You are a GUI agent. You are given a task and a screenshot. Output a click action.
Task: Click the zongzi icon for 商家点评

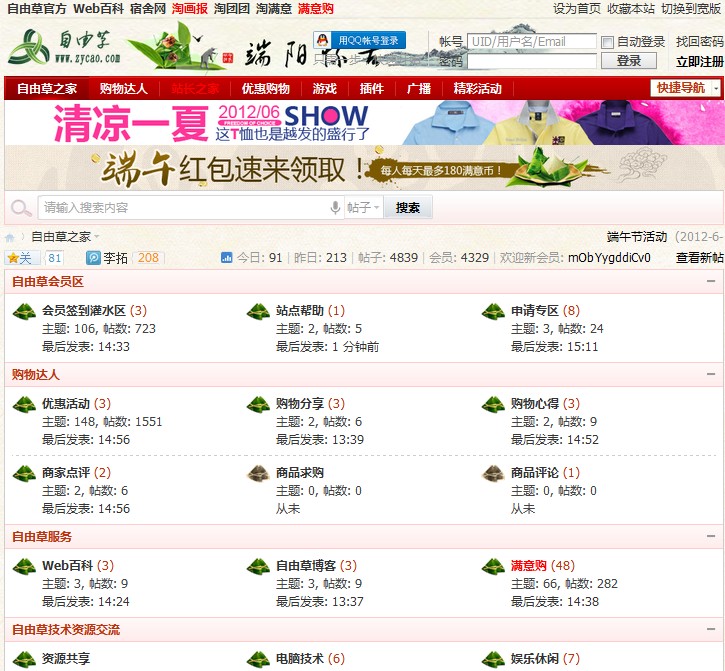tap(24, 474)
